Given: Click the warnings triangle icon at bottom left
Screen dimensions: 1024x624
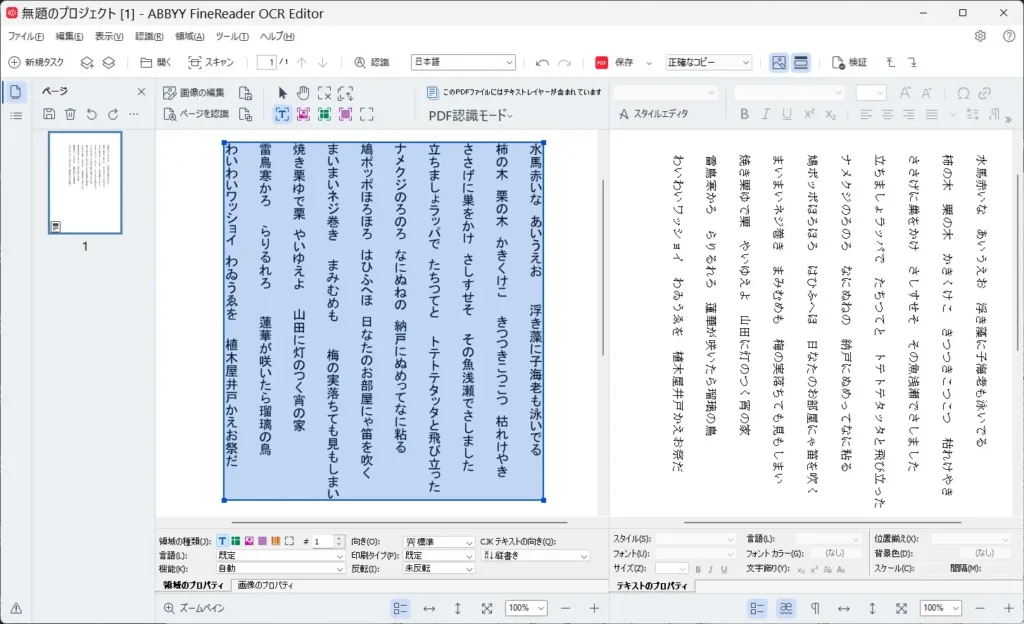Looking at the screenshot, I should [16, 608].
